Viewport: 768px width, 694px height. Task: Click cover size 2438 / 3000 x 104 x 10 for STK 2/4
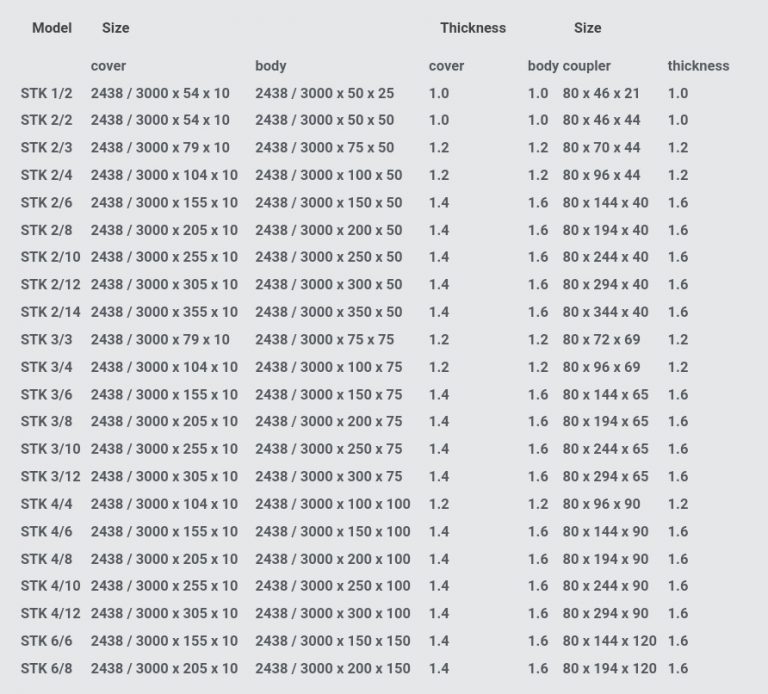(164, 175)
